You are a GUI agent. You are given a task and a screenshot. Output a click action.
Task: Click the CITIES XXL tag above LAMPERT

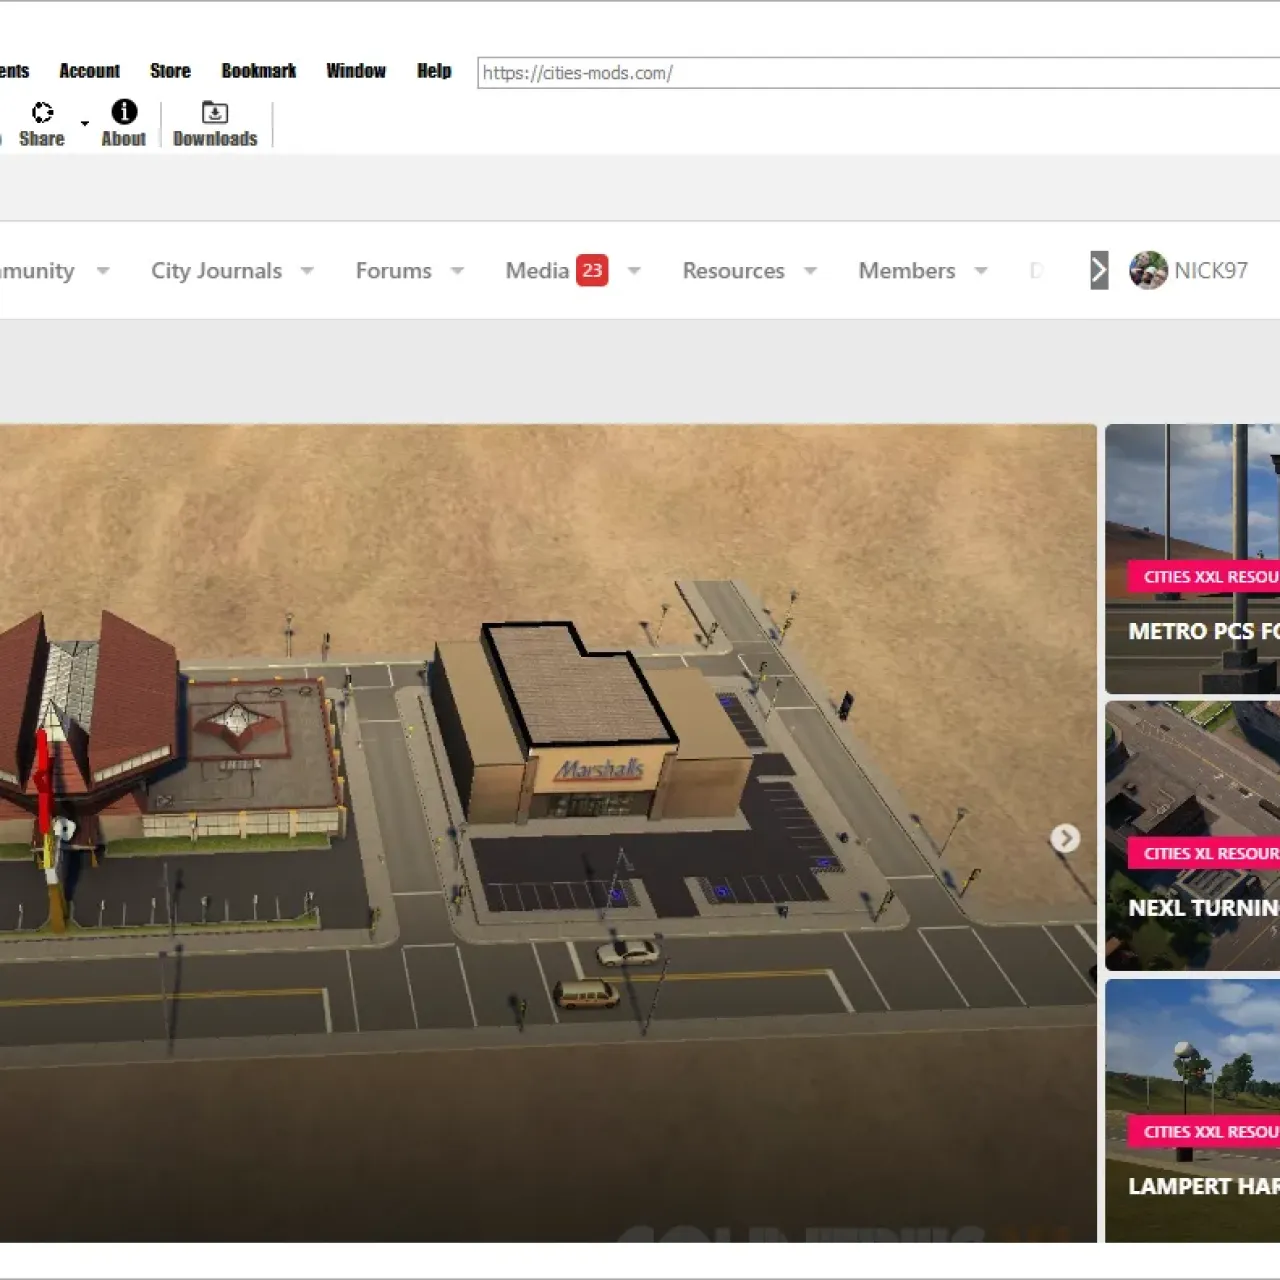click(x=1204, y=1132)
